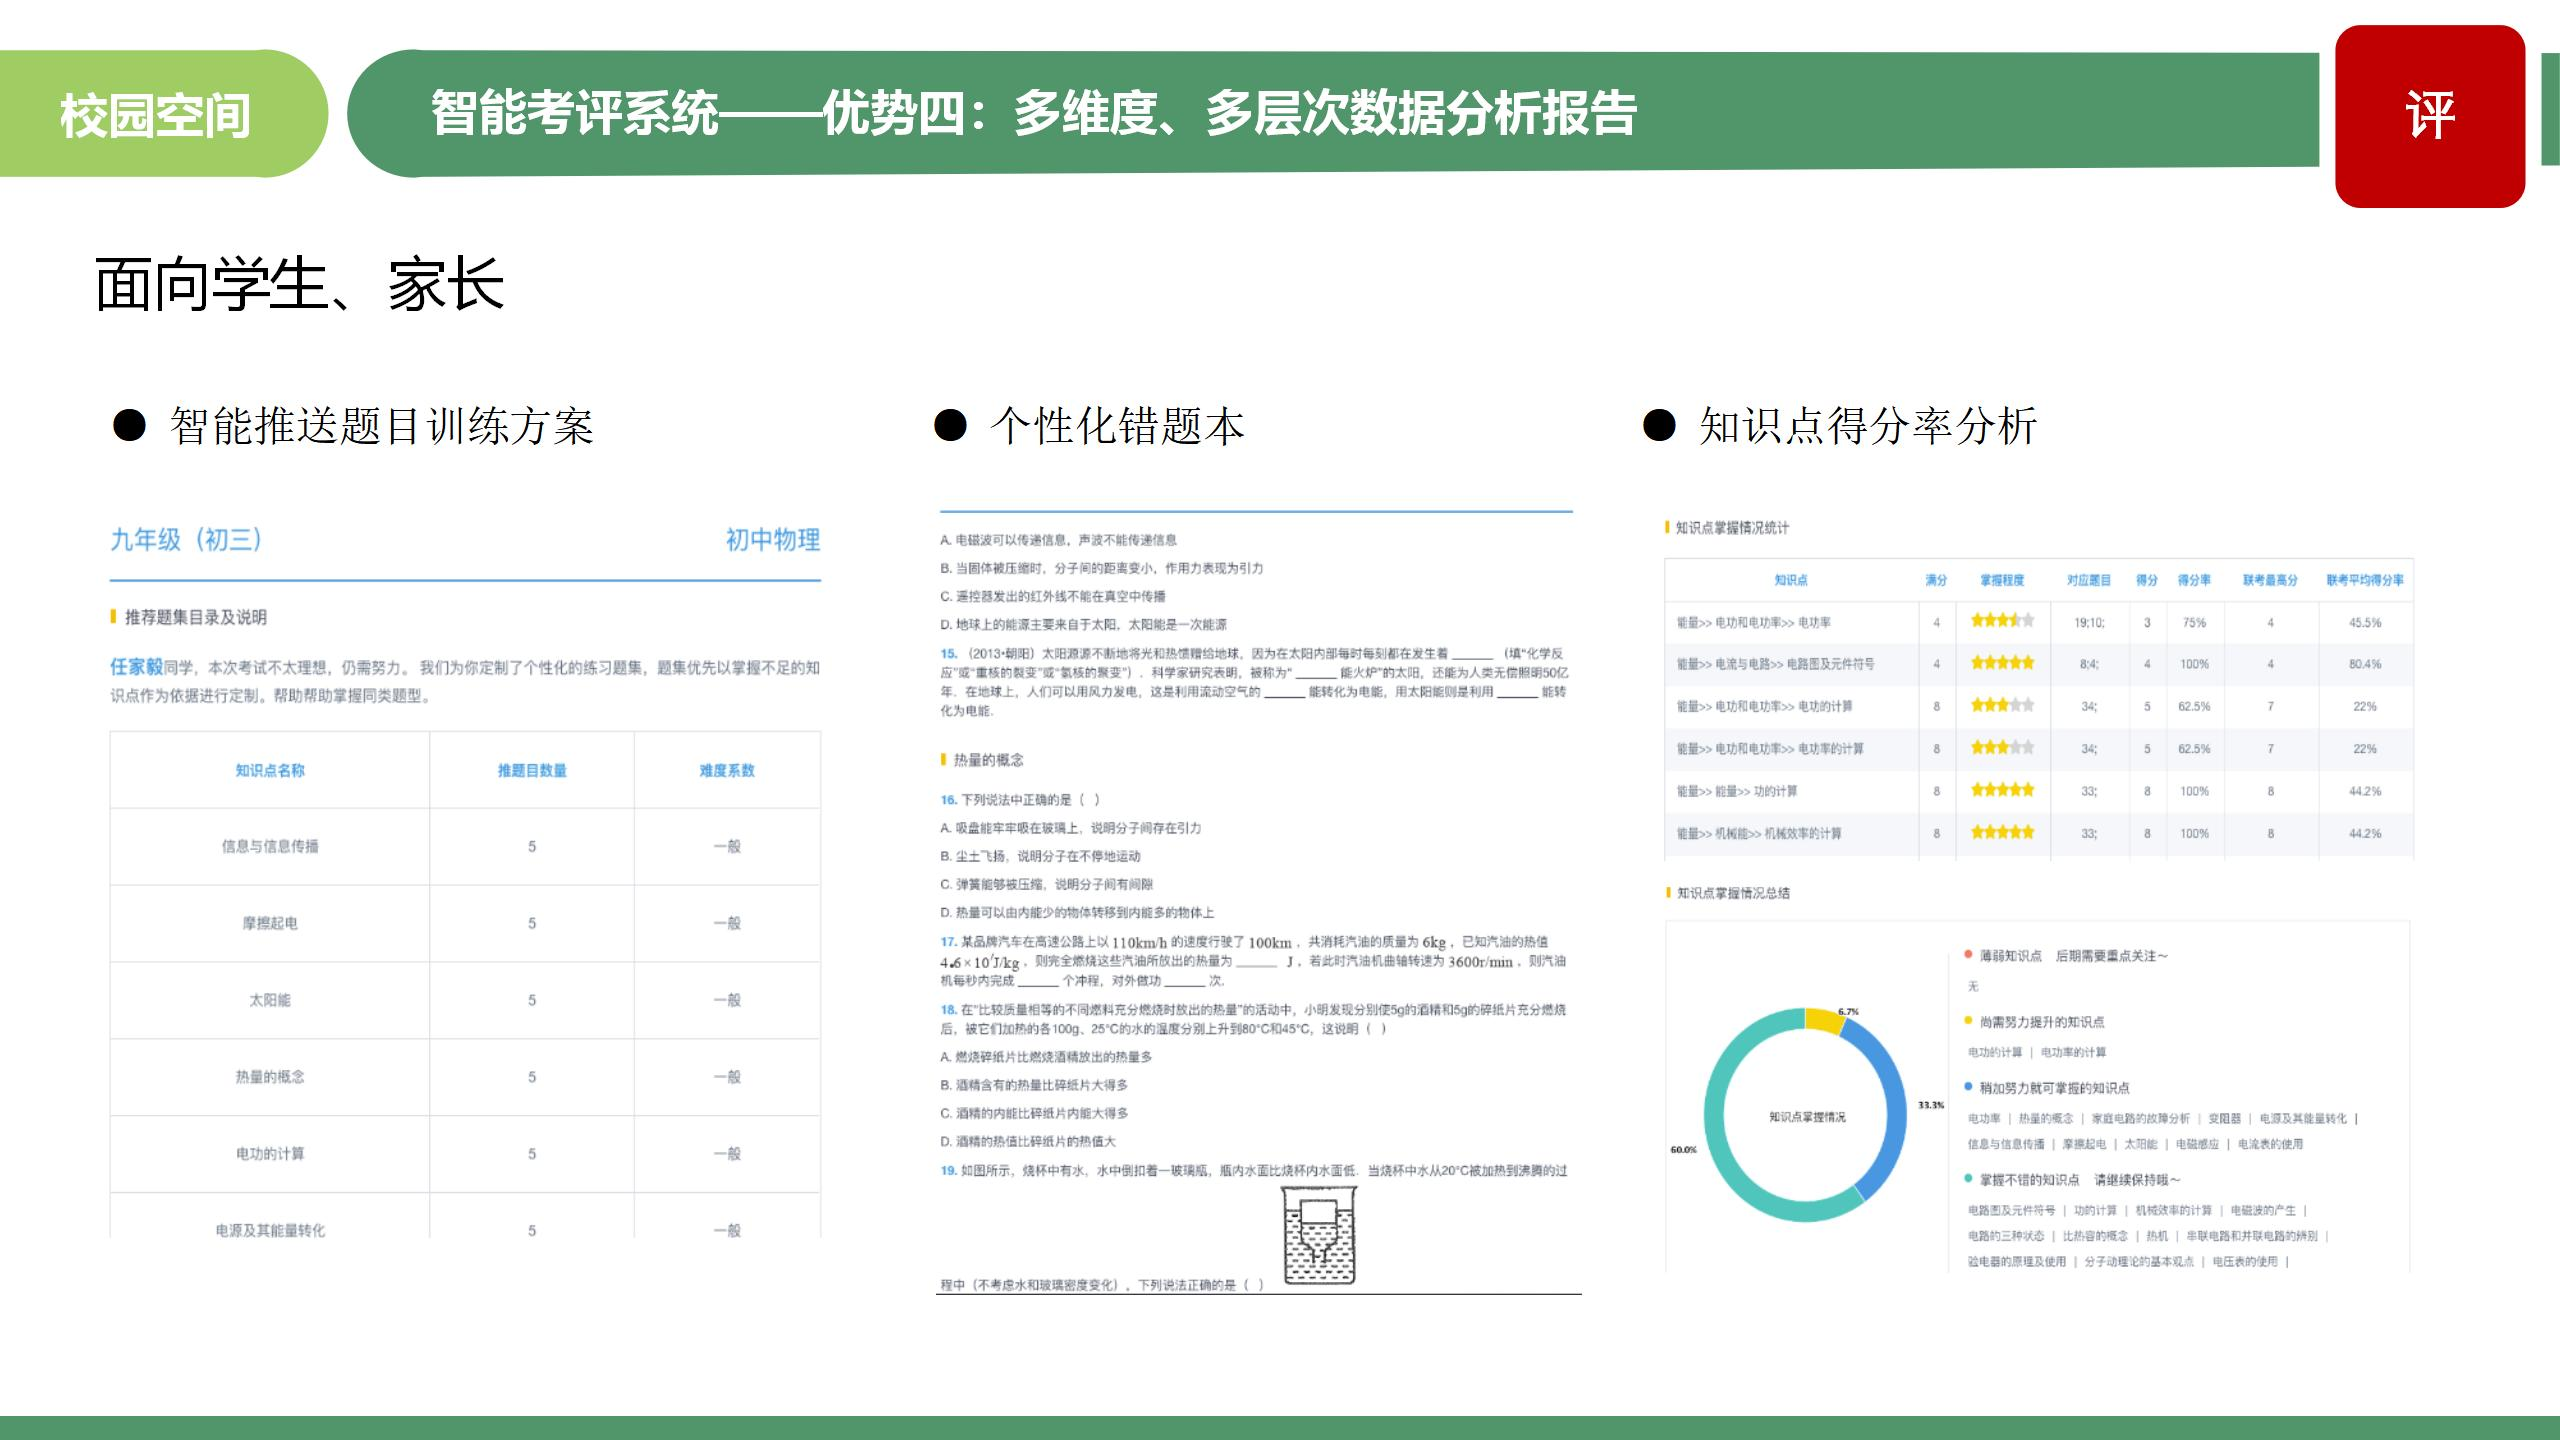The width and height of the screenshot is (2560, 1440).
Task: Click 分子动理论的基本观点 in summary
Action: (2139, 1262)
